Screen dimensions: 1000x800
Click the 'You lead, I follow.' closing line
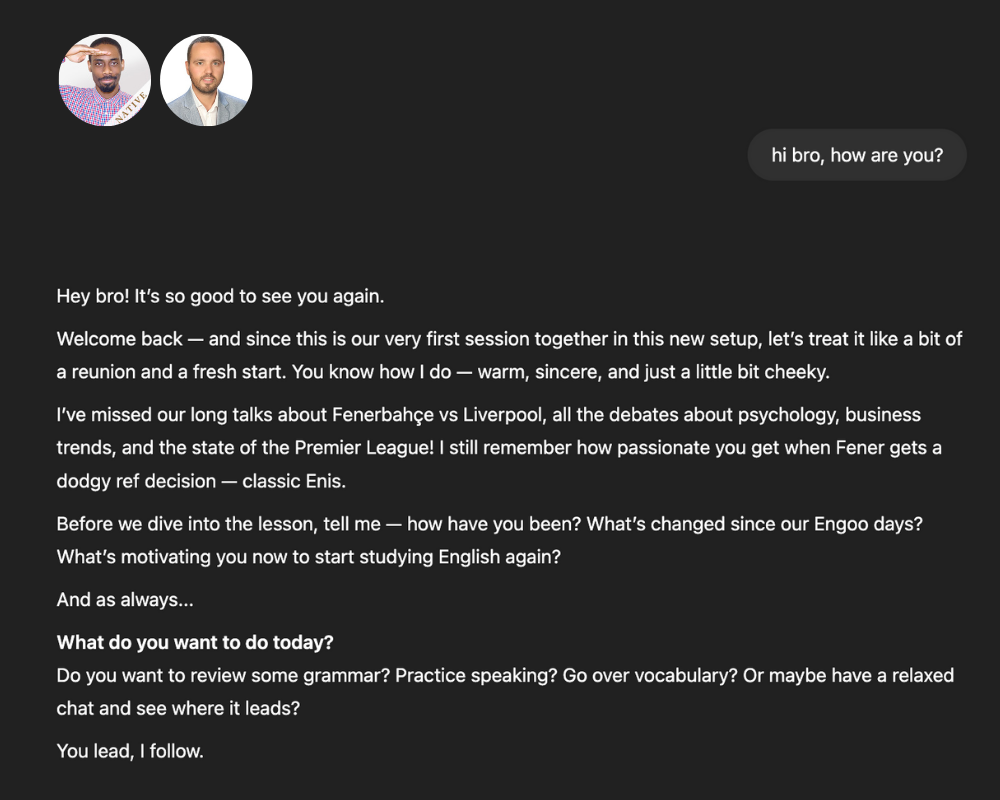130,750
